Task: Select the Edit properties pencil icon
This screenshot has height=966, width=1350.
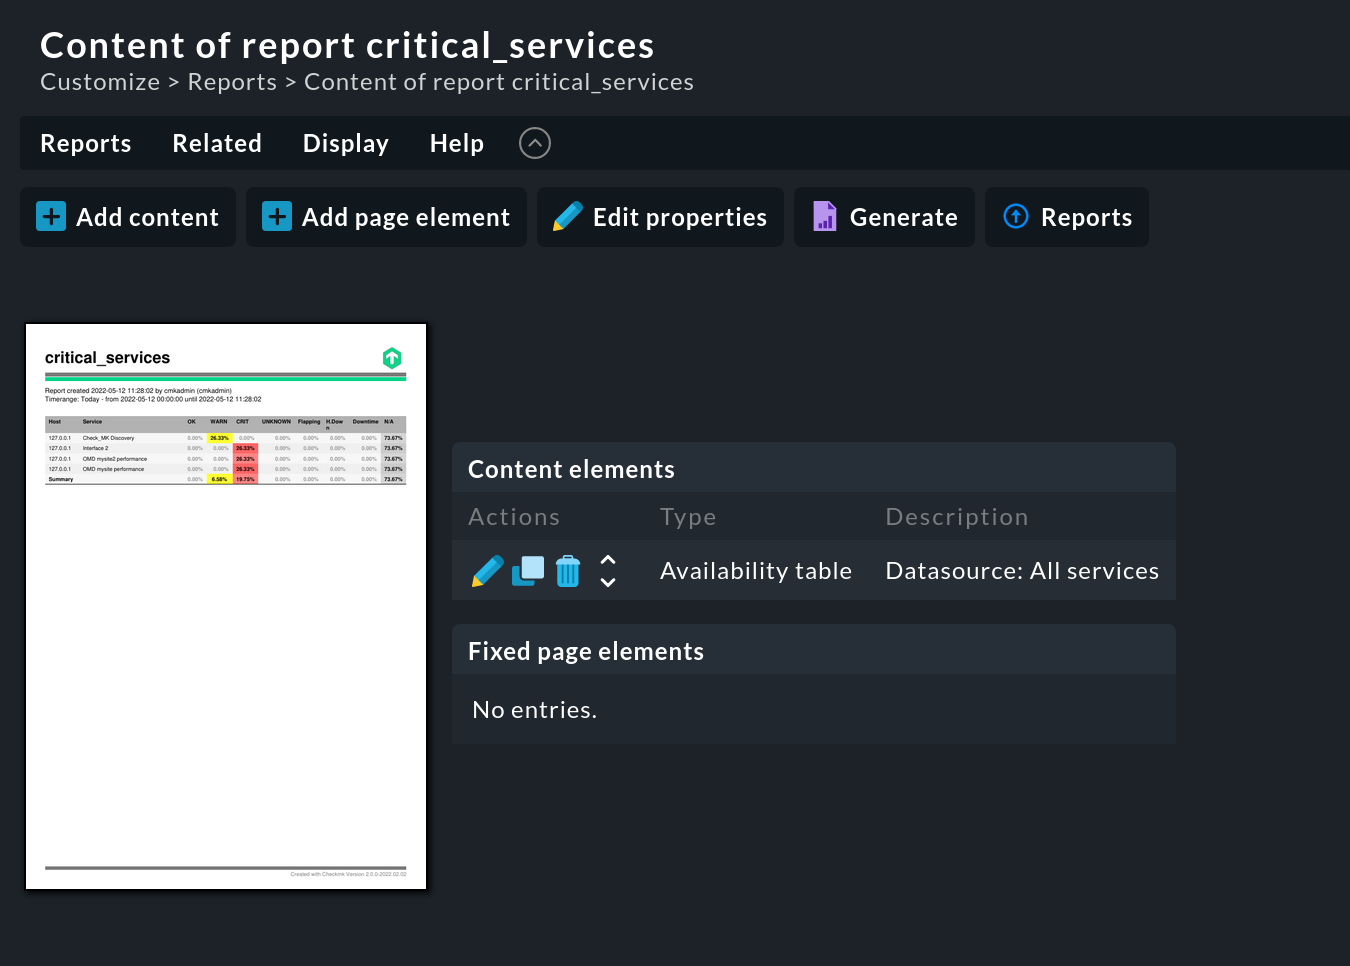Action: point(568,216)
